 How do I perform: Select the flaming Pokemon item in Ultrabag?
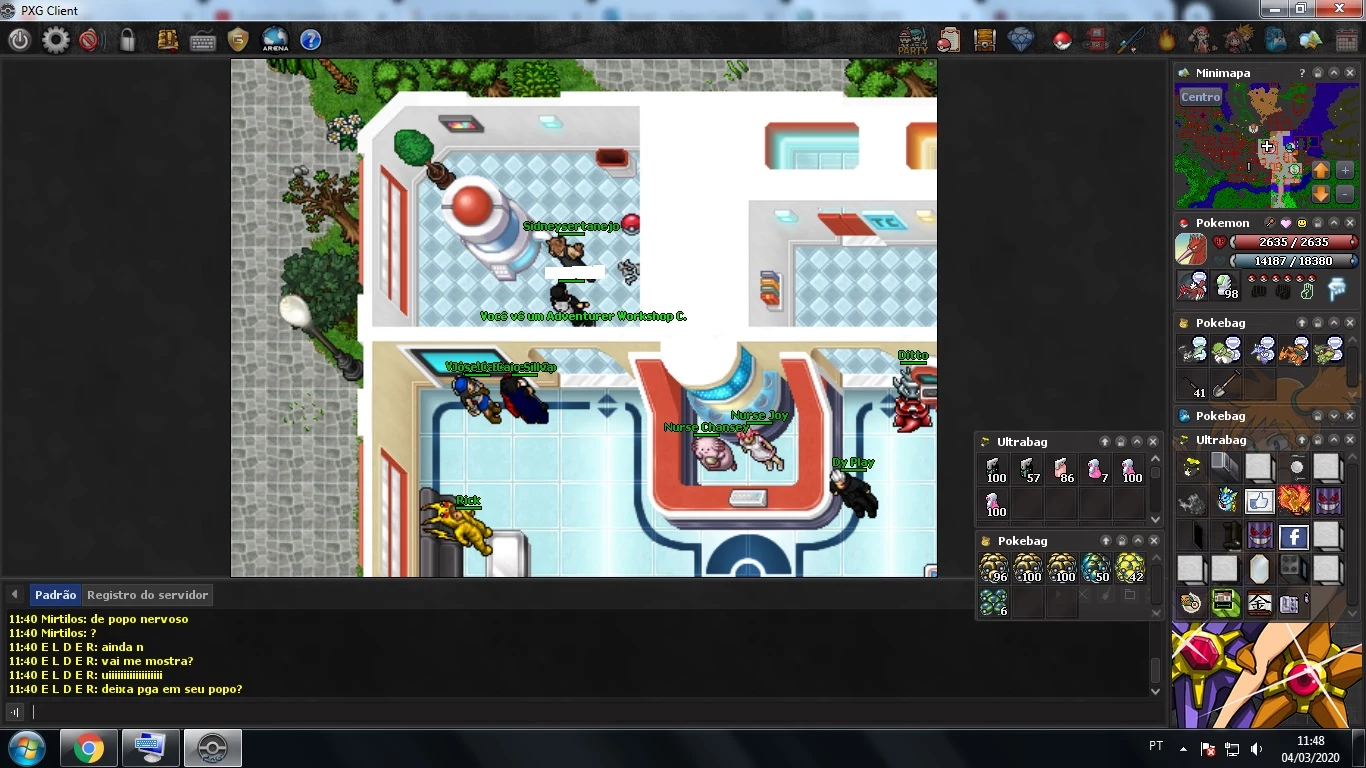pyautogui.click(x=1293, y=500)
